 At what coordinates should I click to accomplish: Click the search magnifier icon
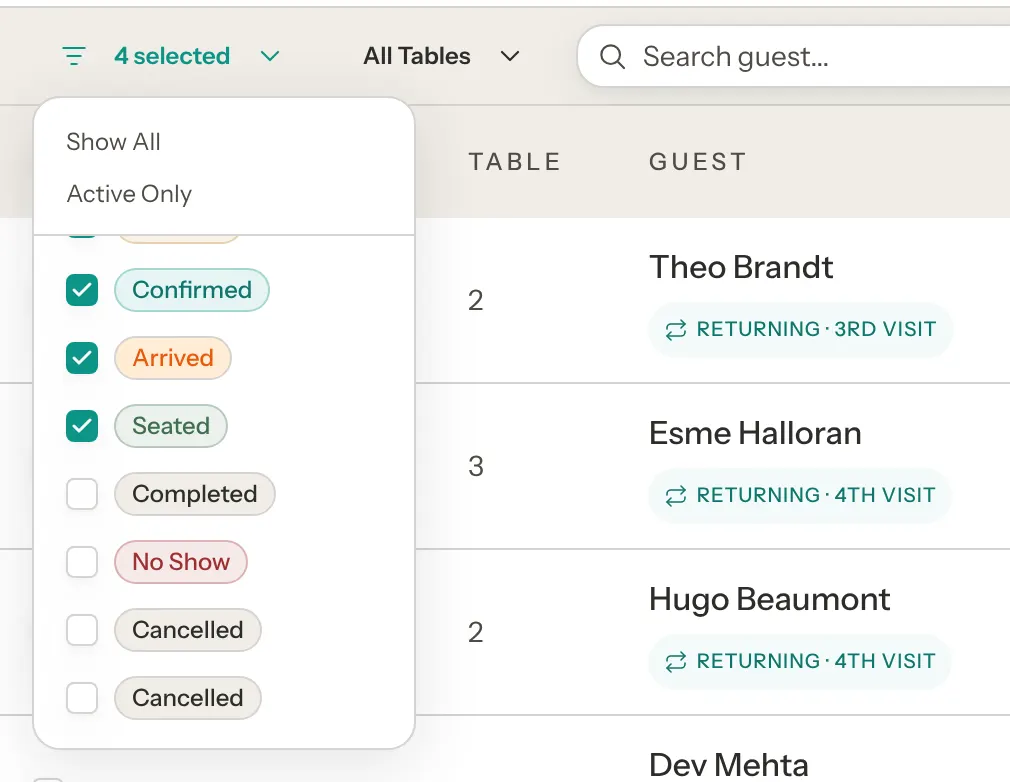click(x=612, y=57)
